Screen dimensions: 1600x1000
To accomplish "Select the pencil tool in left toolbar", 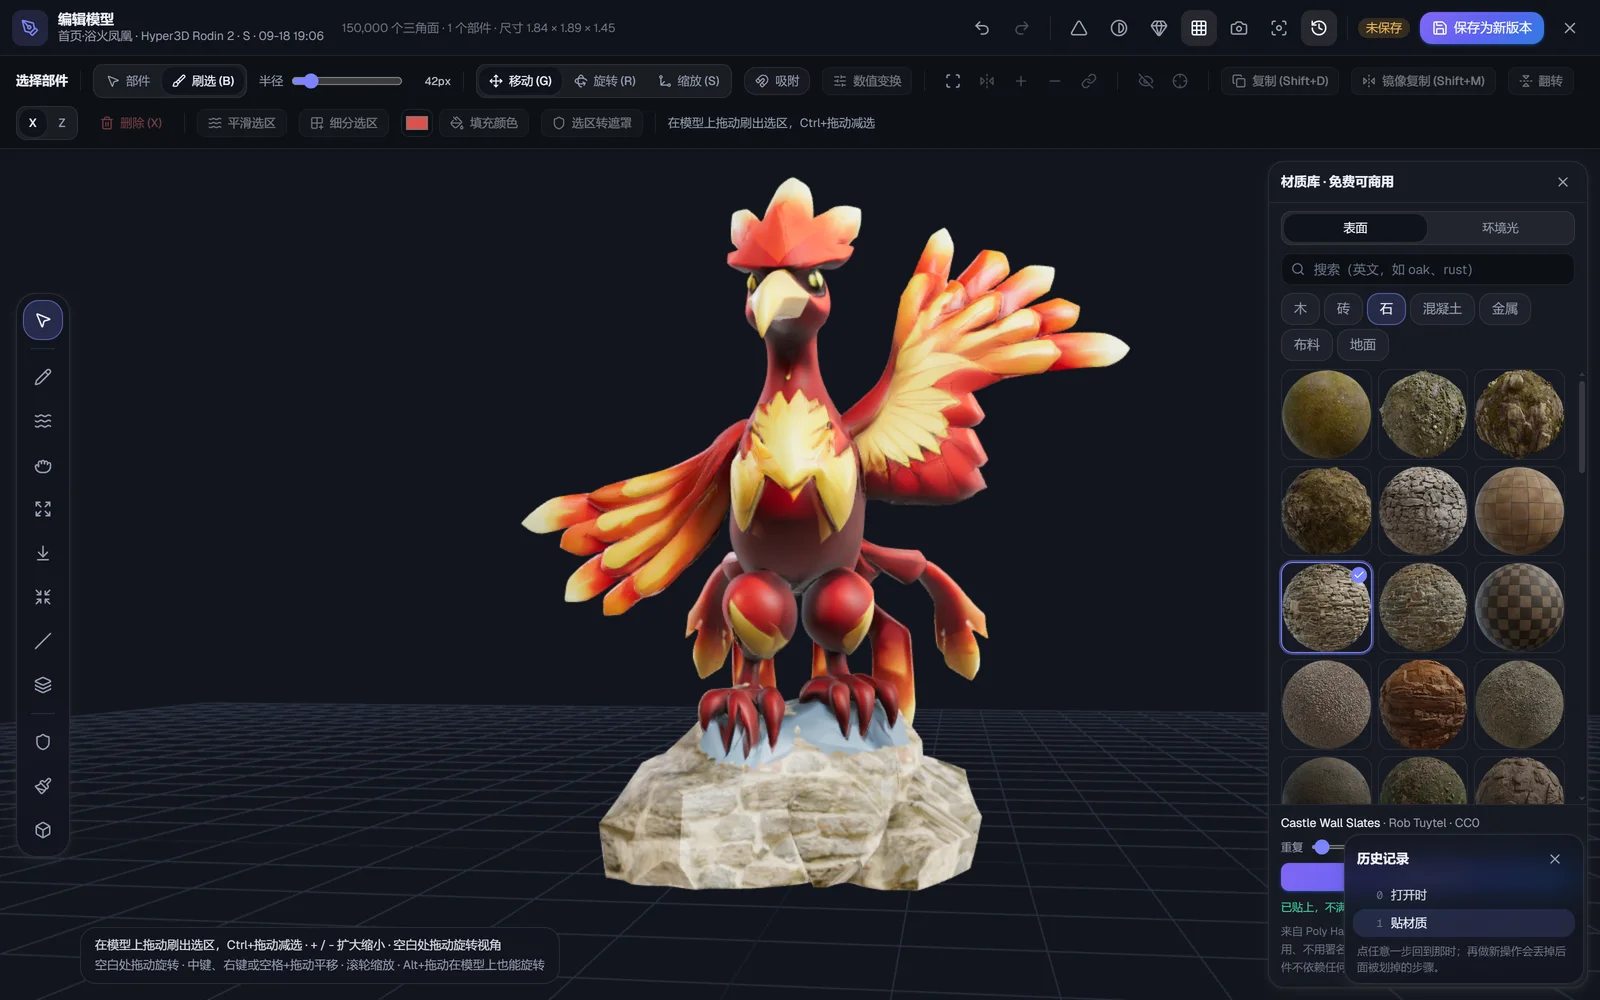I will pyautogui.click(x=43, y=377).
